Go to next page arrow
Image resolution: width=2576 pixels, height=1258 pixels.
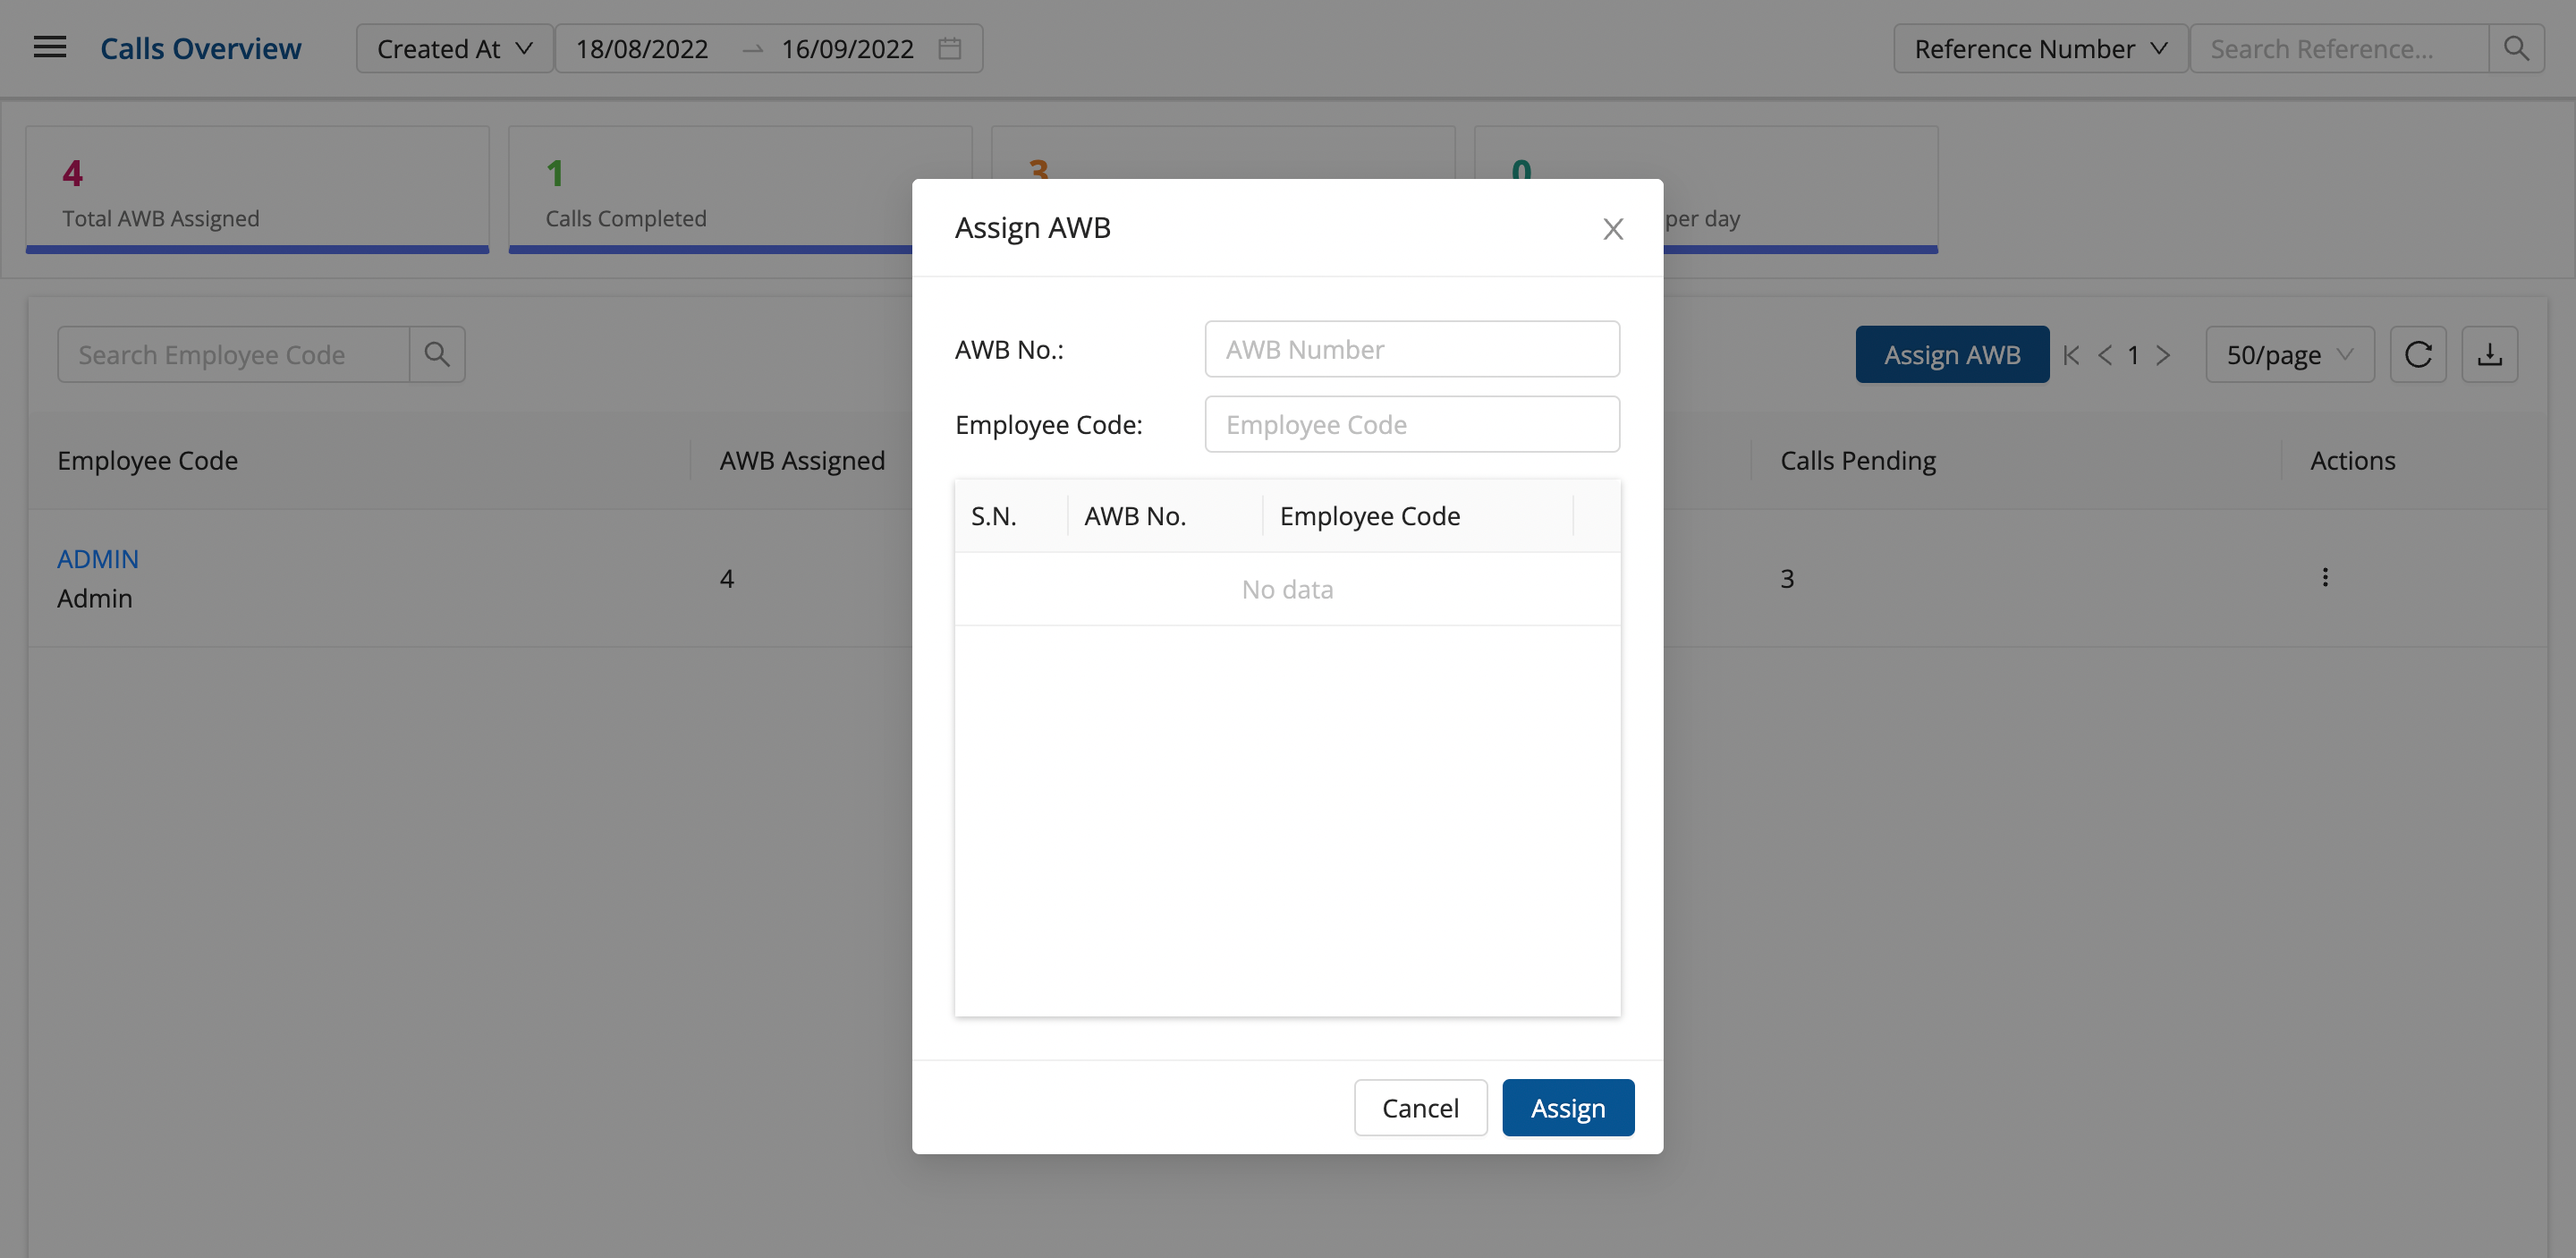pos(2163,355)
